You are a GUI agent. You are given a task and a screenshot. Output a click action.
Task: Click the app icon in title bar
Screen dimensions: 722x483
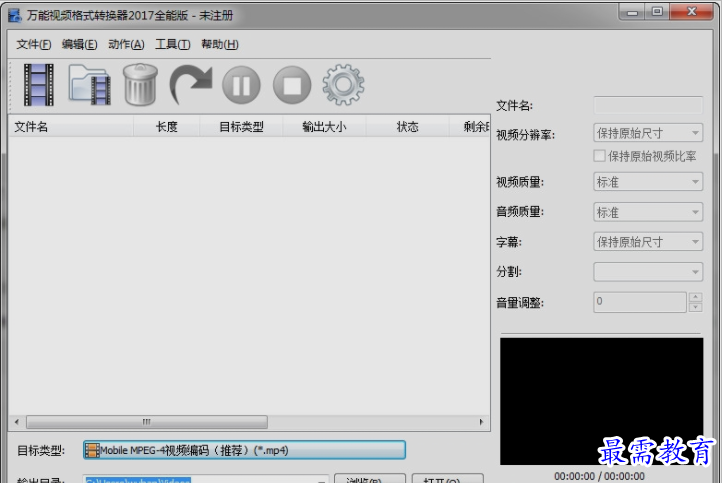point(15,15)
